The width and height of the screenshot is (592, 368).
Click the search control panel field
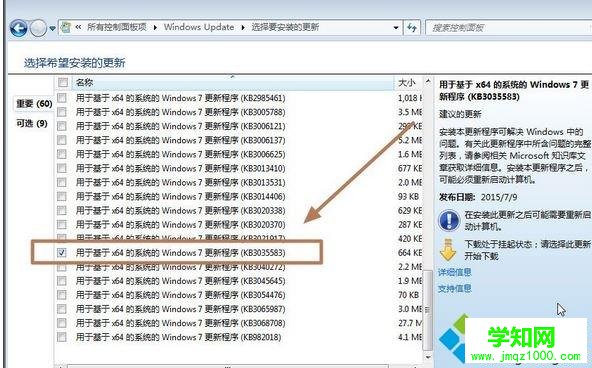[x=508, y=28]
